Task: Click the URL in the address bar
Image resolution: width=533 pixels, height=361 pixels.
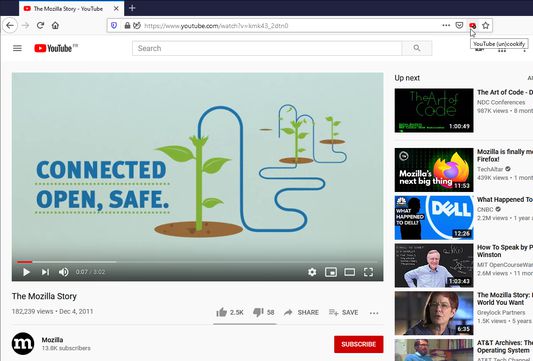Action: (217, 25)
